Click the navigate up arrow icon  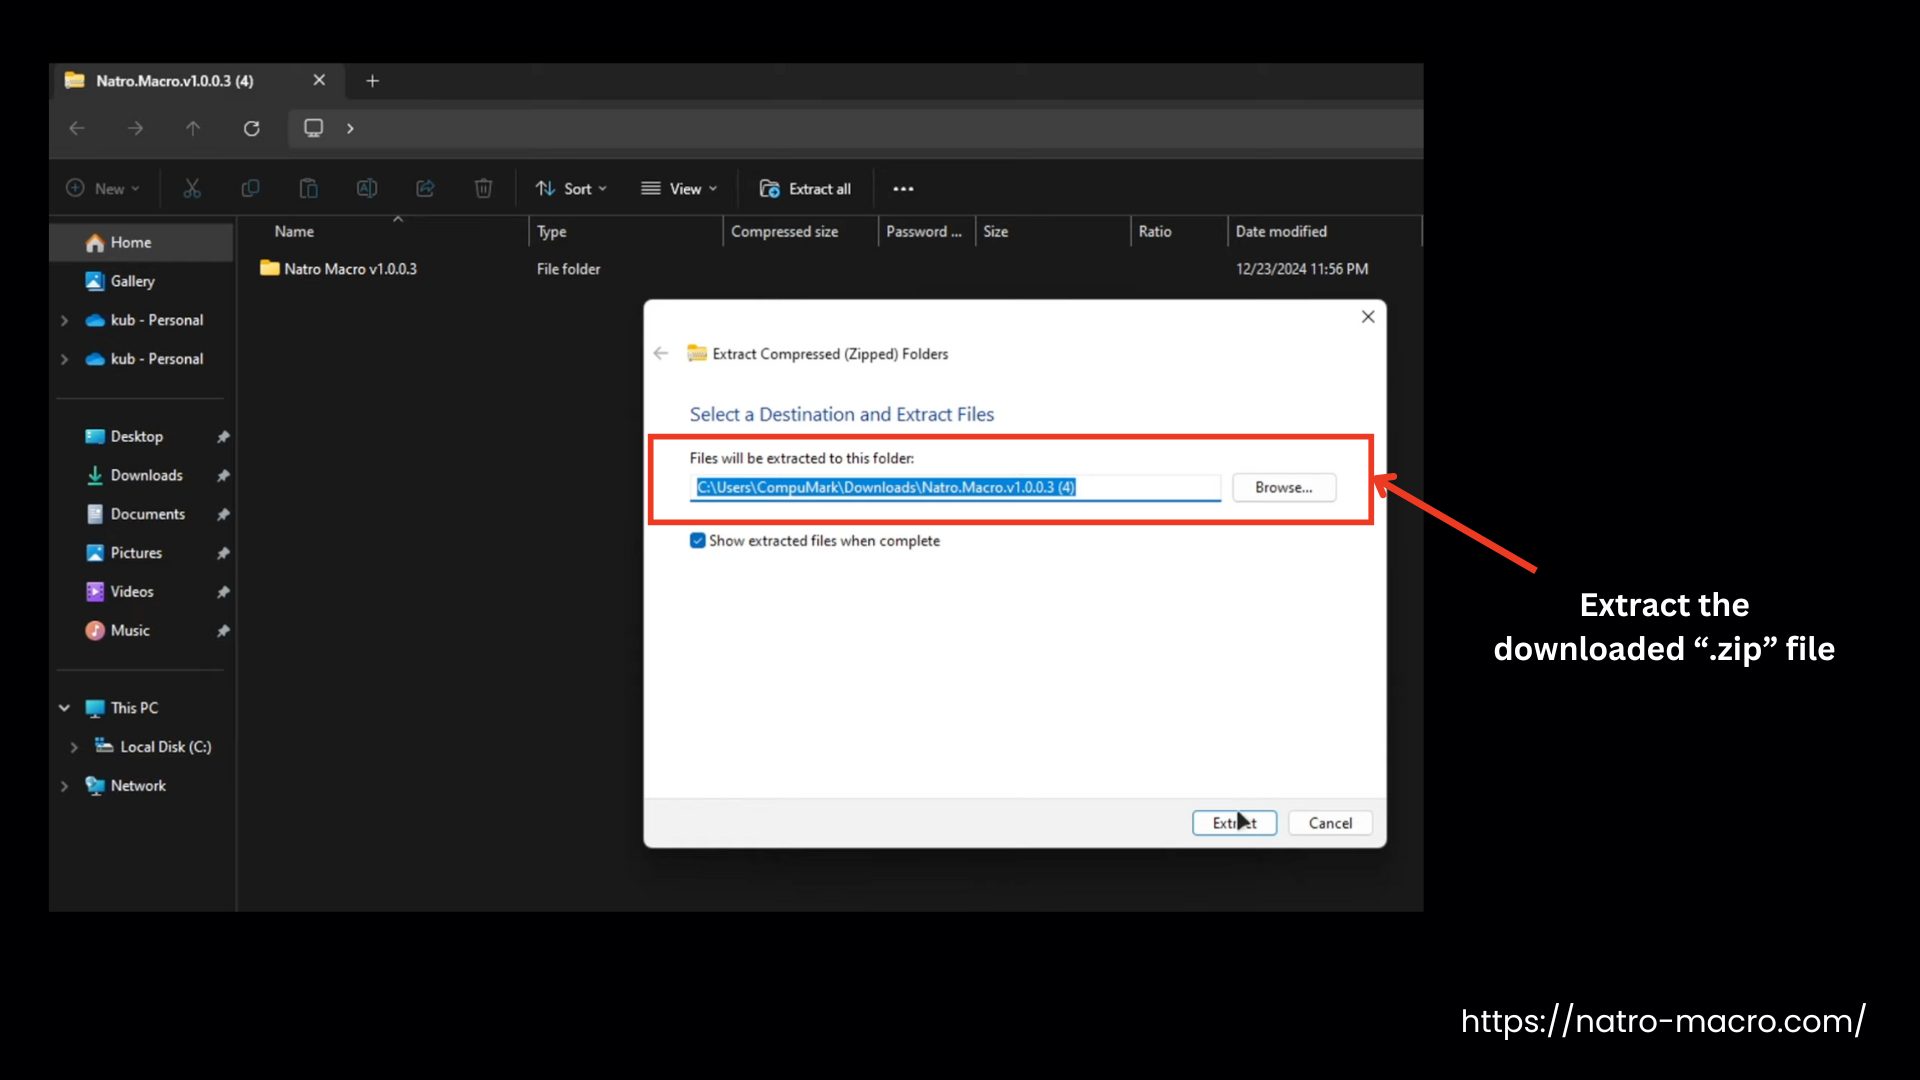click(193, 128)
